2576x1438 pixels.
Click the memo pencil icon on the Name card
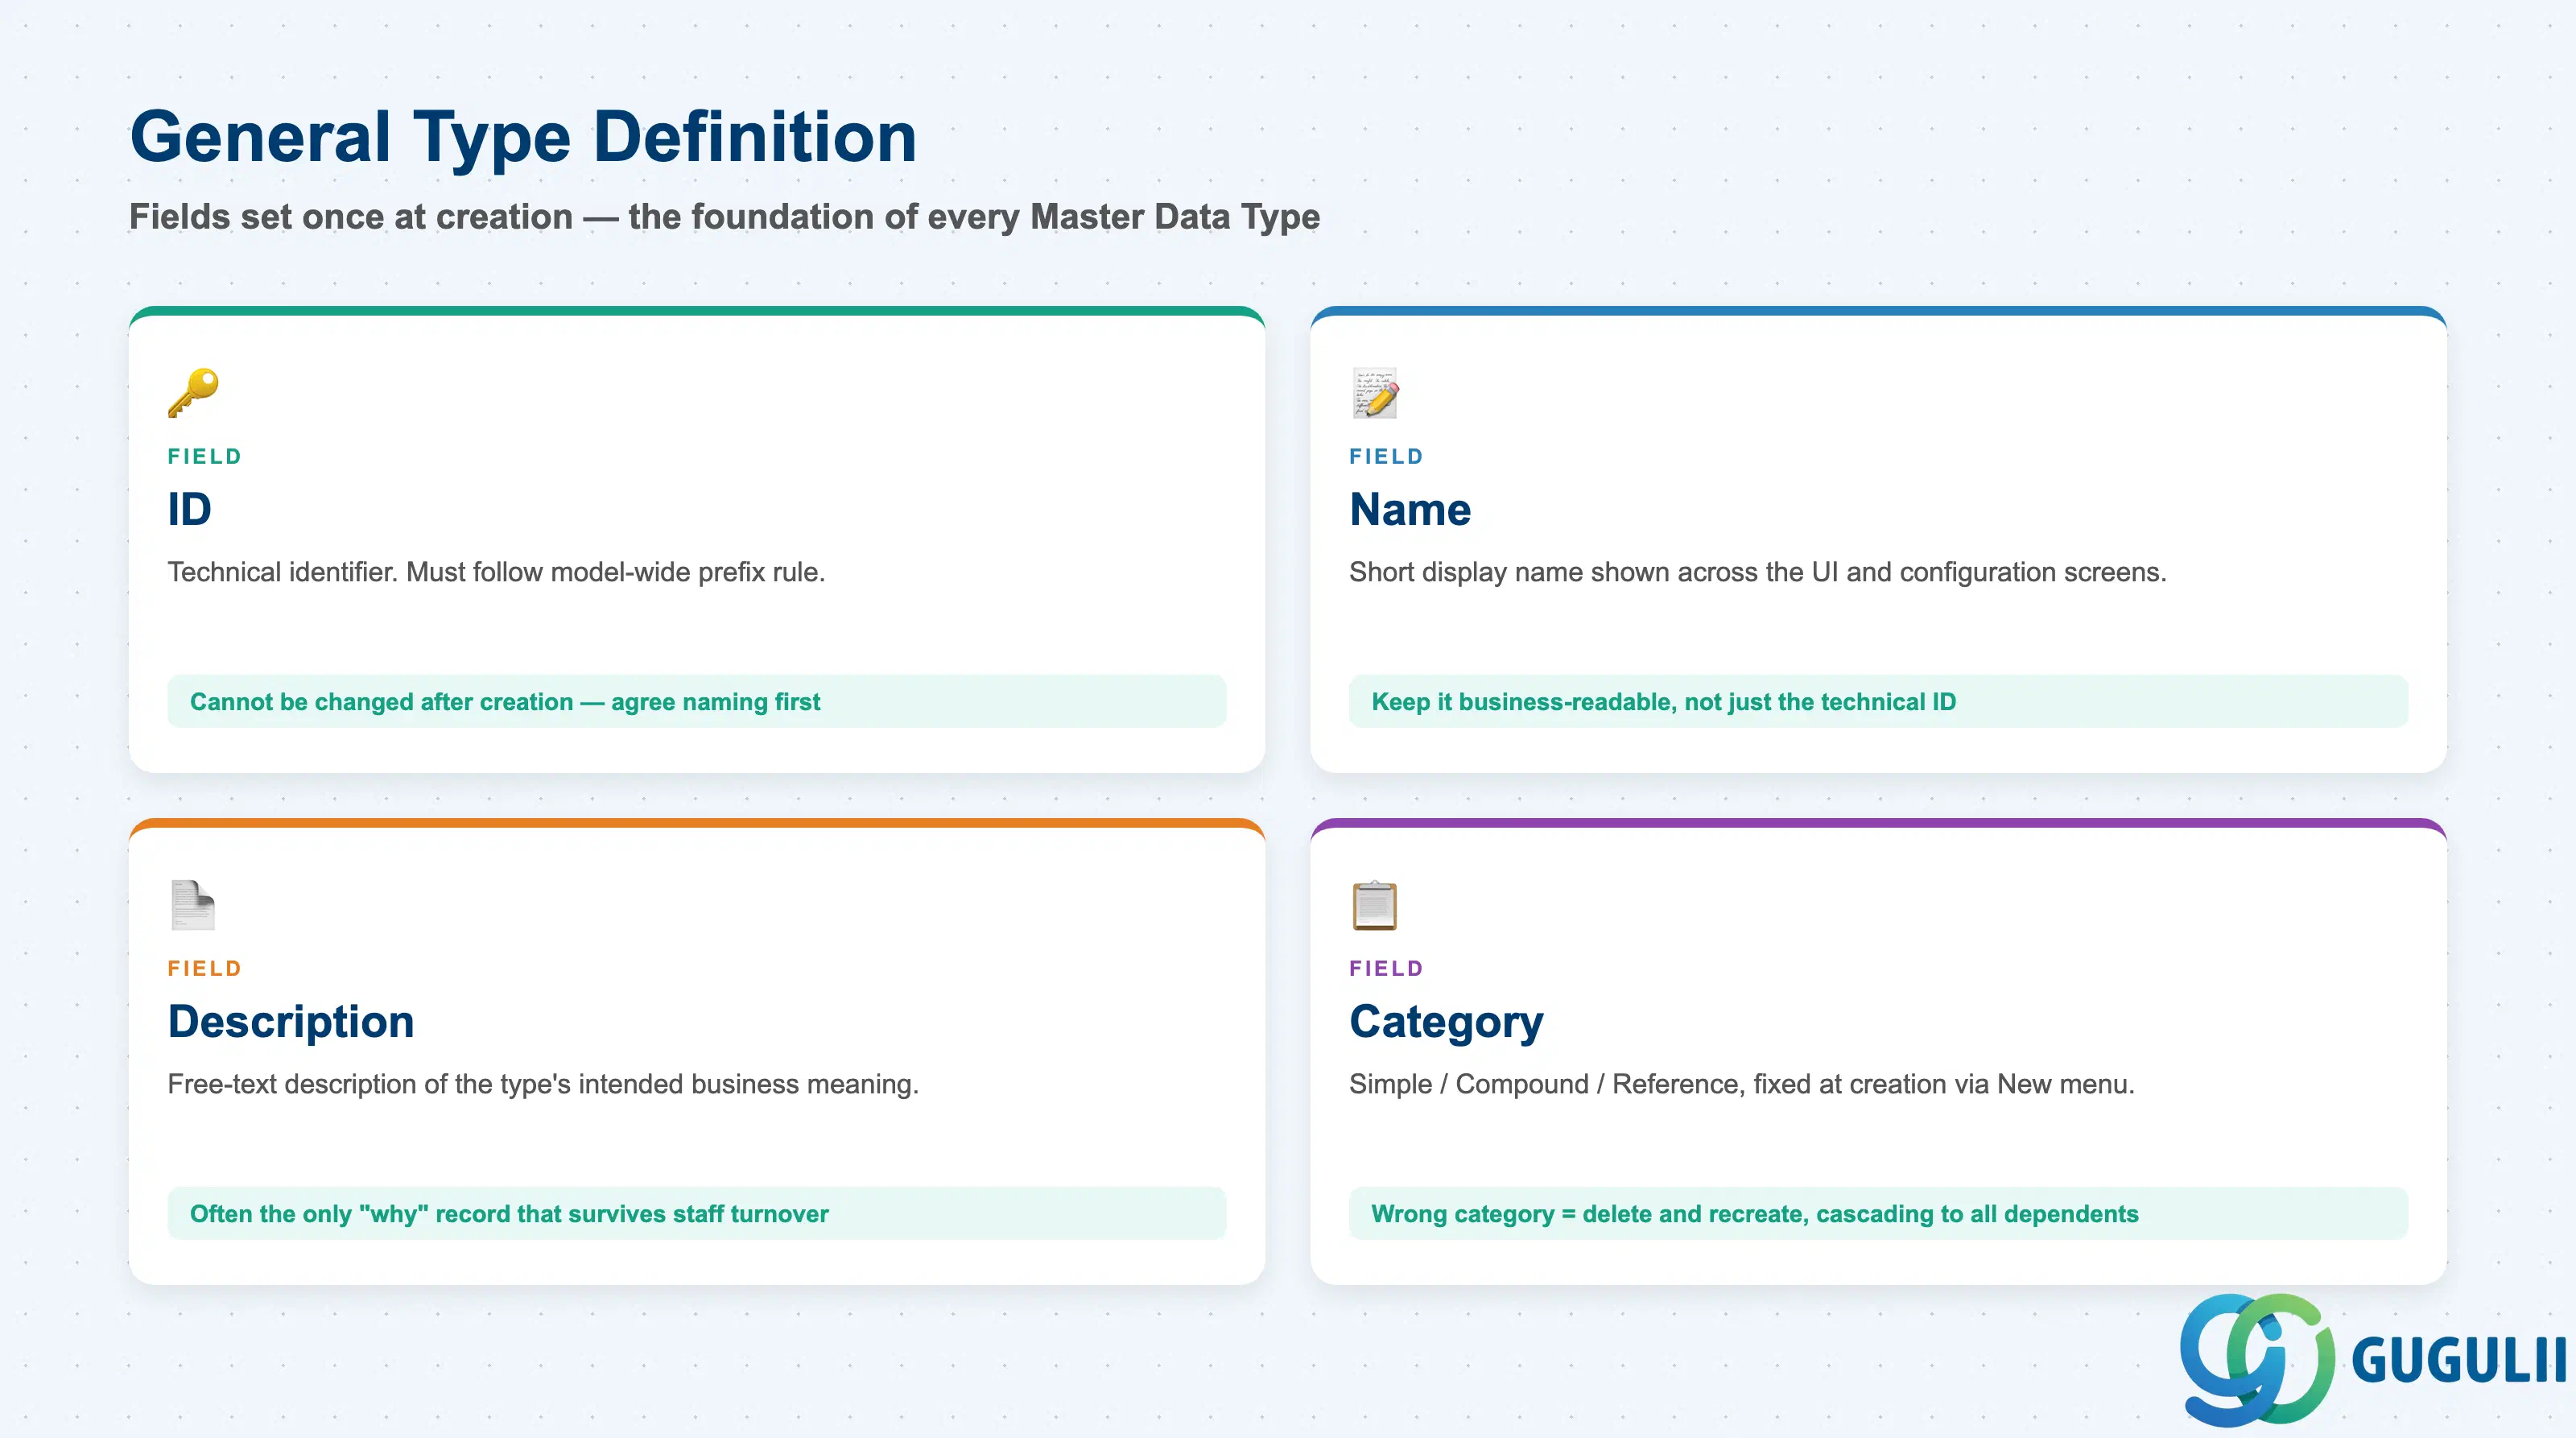tap(1375, 392)
